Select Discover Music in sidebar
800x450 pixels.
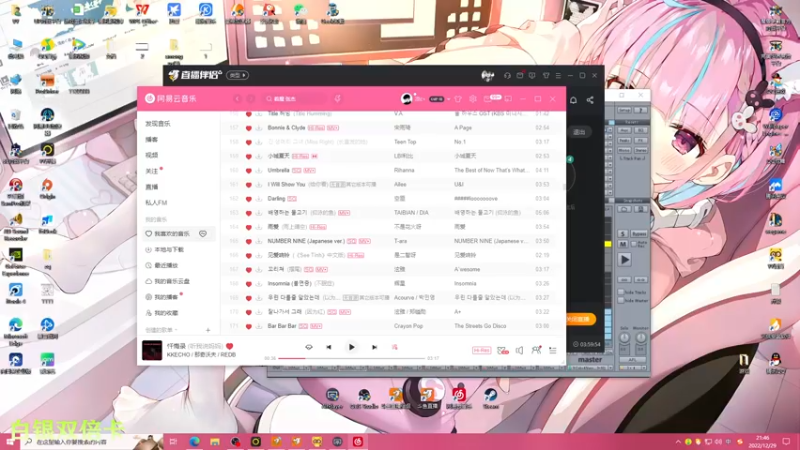tap(158, 124)
